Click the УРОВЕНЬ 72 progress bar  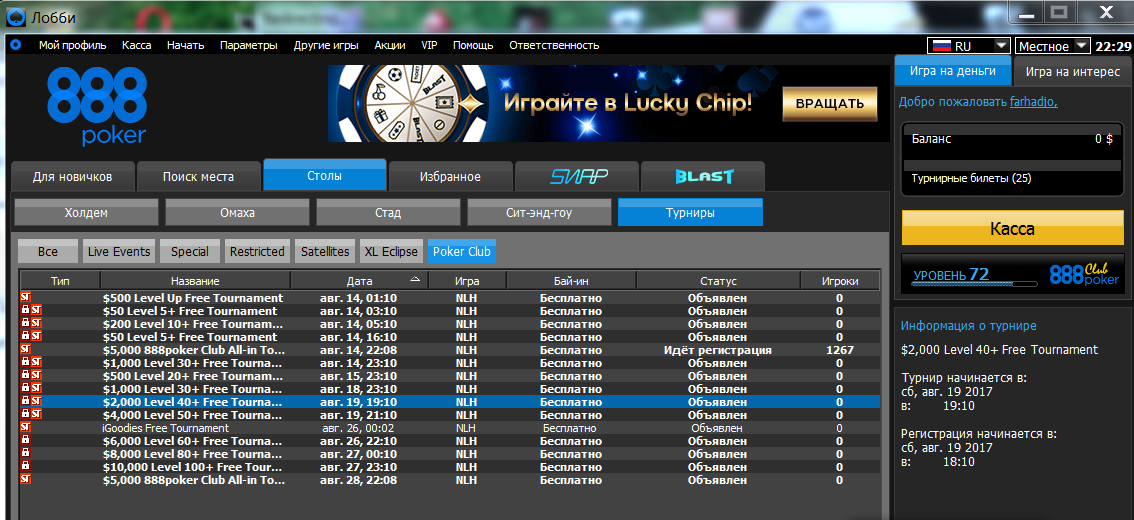coord(973,284)
